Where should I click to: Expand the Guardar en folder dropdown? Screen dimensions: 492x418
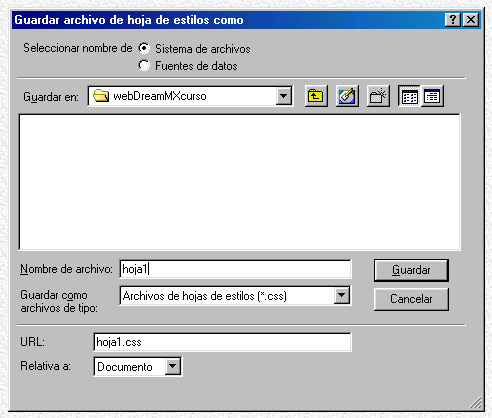(x=284, y=96)
